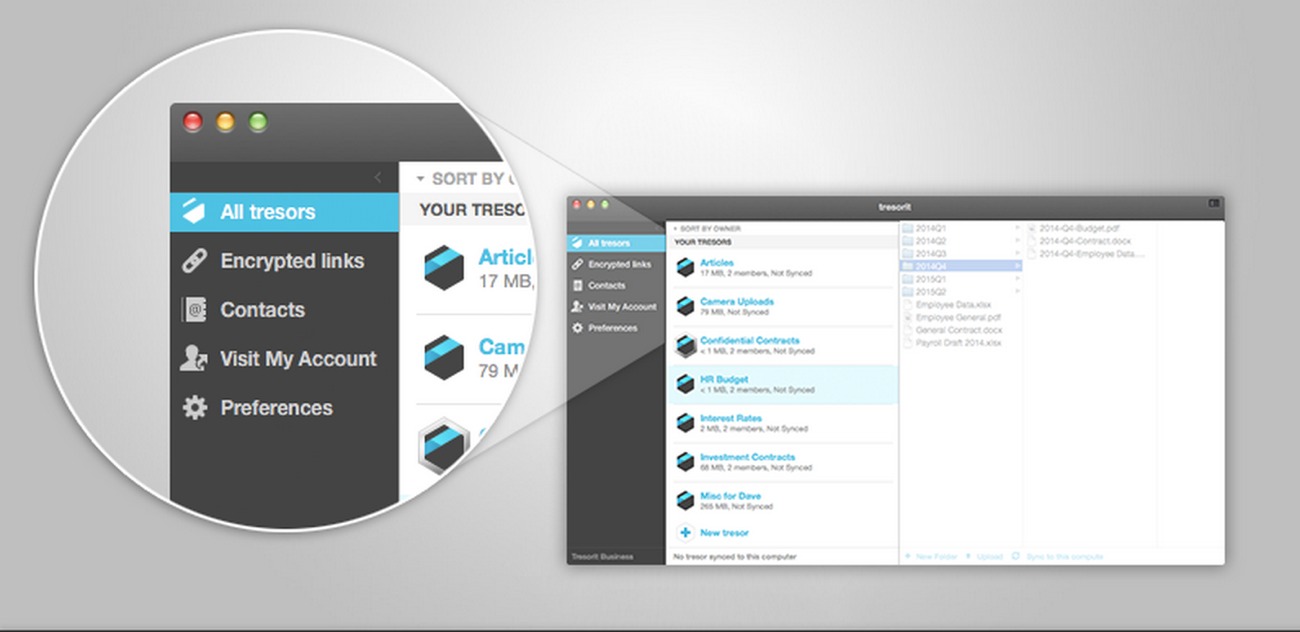Screen dimensions: 1300x632
Task: Expand the 2014Q3 folder arrow
Action: click(1018, 254)
